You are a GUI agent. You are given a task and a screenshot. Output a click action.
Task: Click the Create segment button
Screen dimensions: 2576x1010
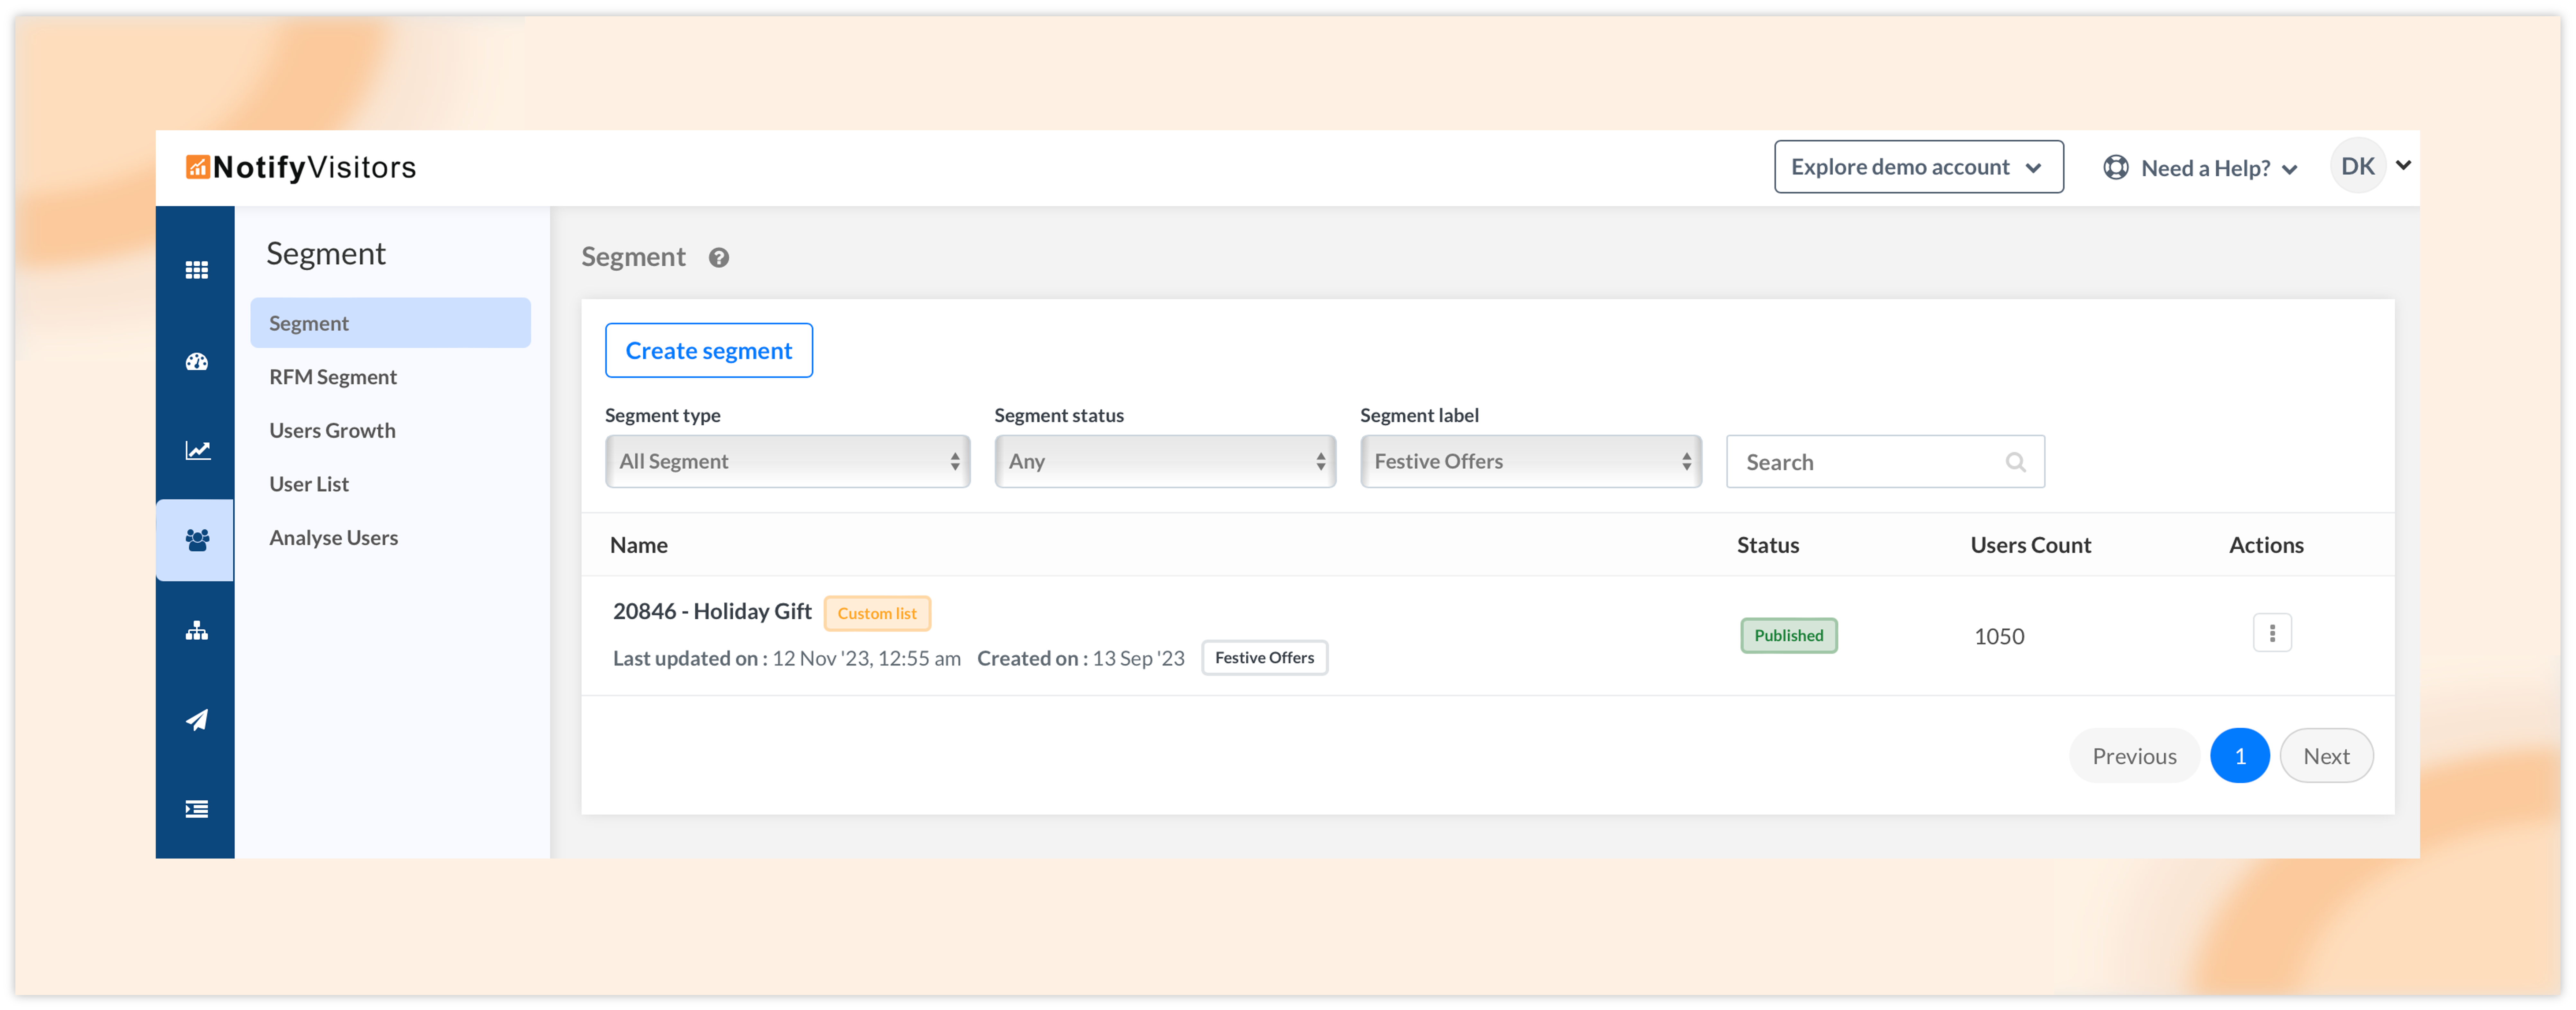click(708, 350)
